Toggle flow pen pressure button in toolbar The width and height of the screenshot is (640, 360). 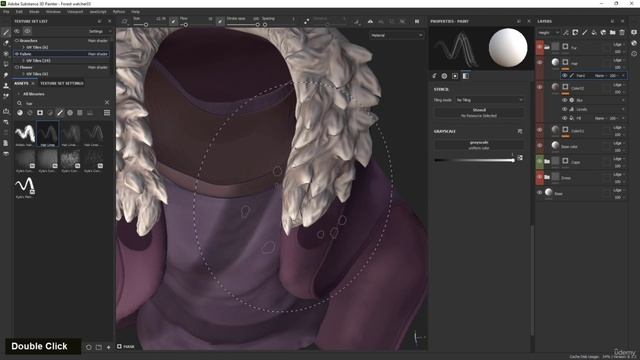pos(220,21)
